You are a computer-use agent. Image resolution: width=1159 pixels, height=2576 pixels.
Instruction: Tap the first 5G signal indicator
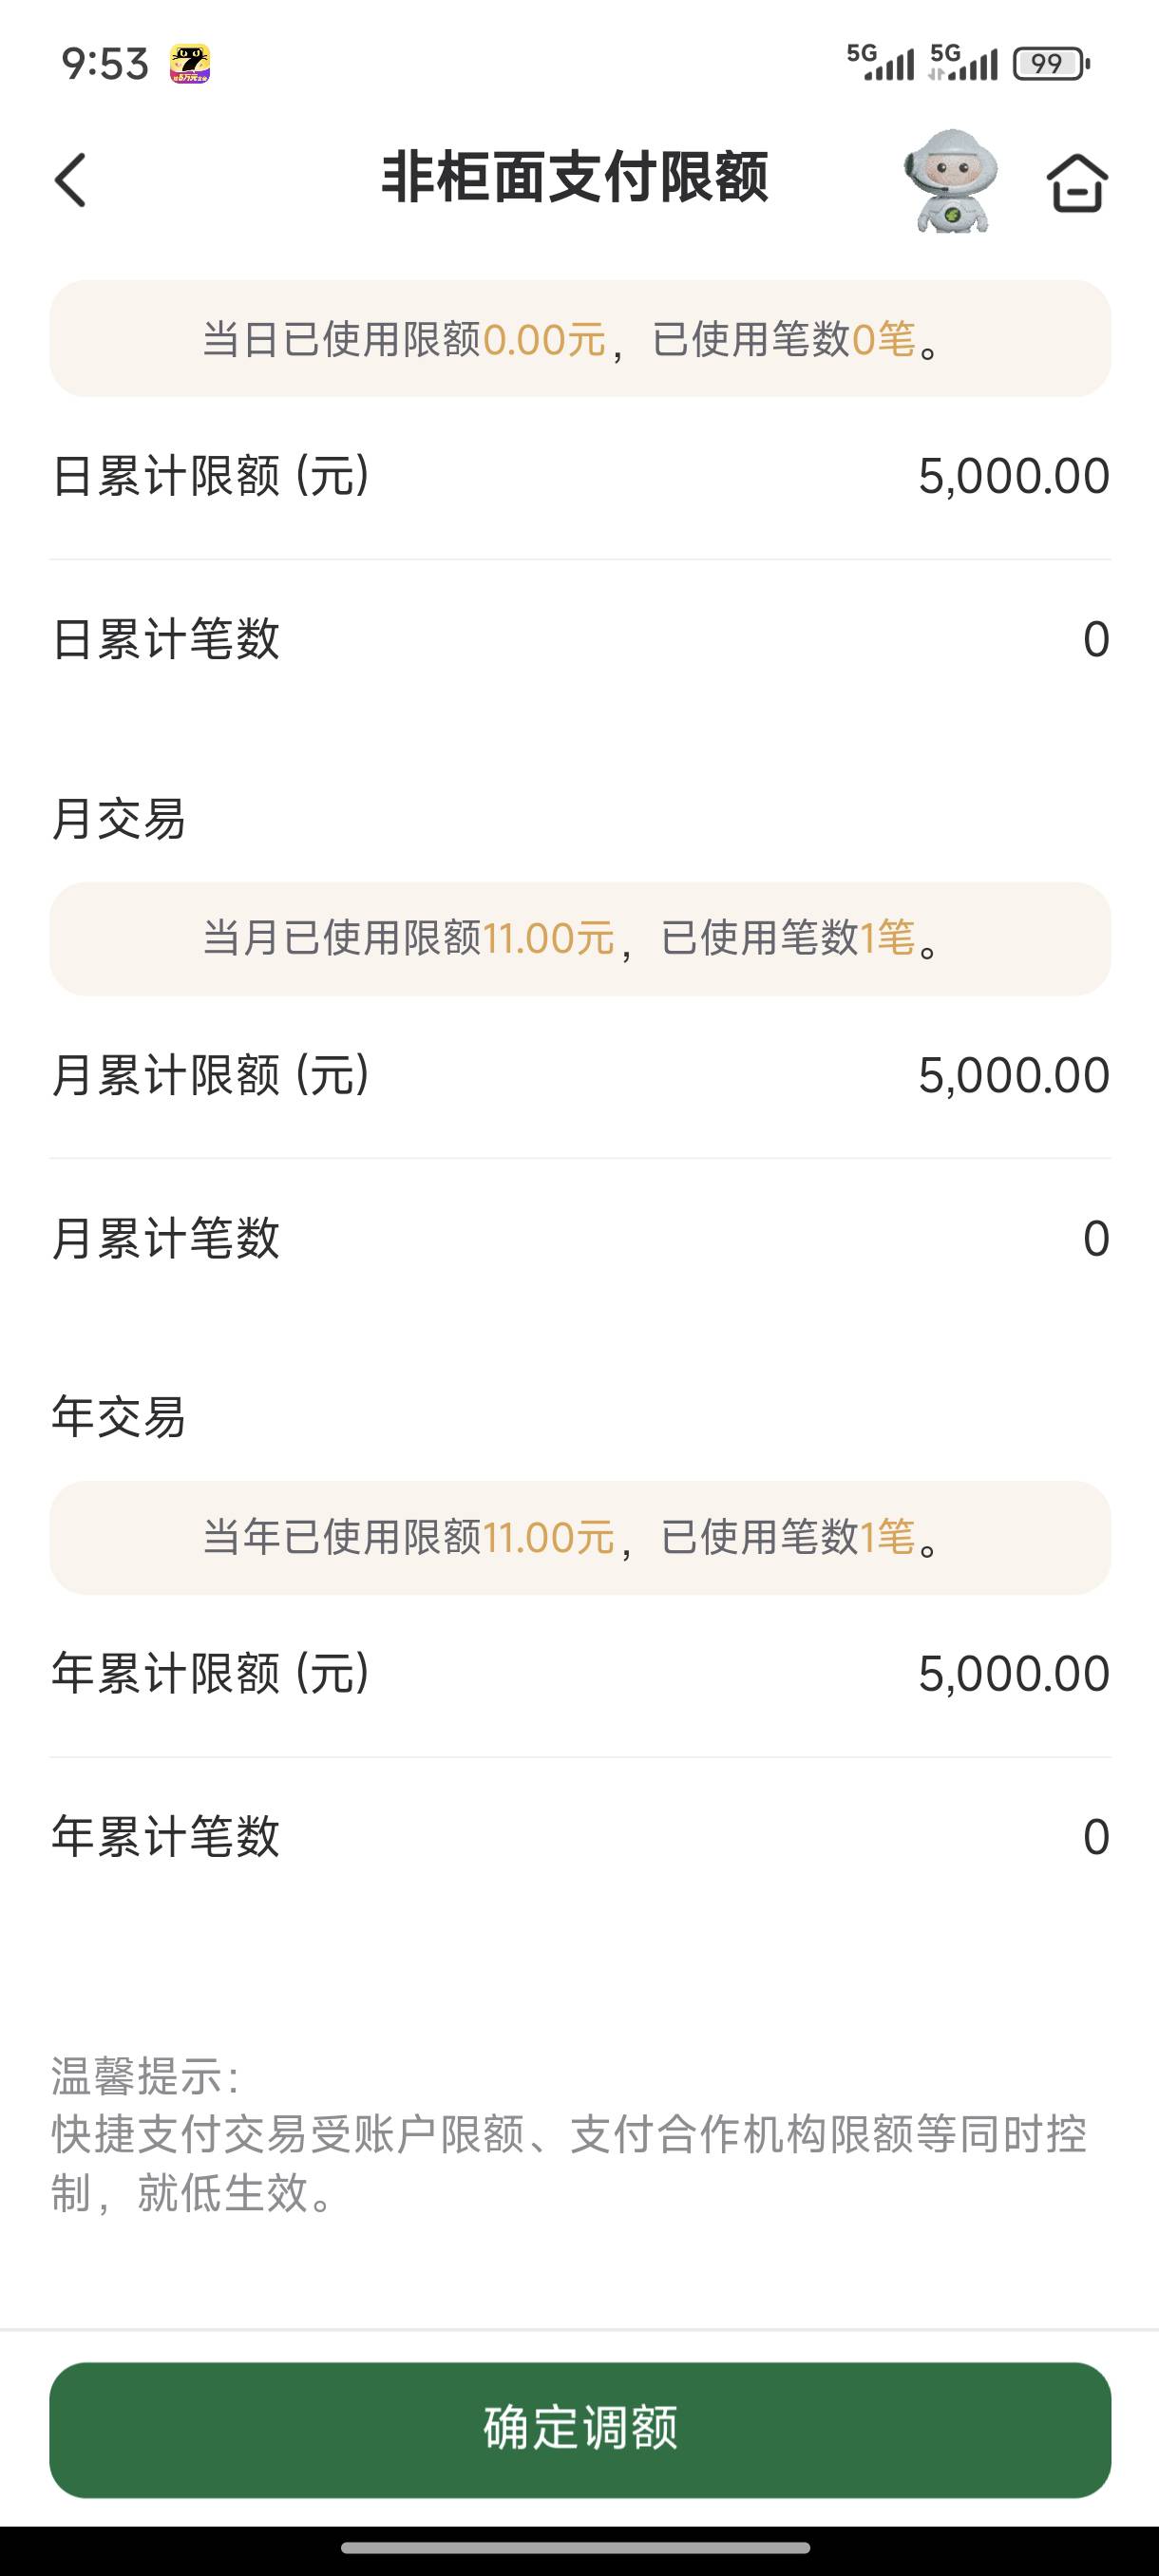(881, 63)
